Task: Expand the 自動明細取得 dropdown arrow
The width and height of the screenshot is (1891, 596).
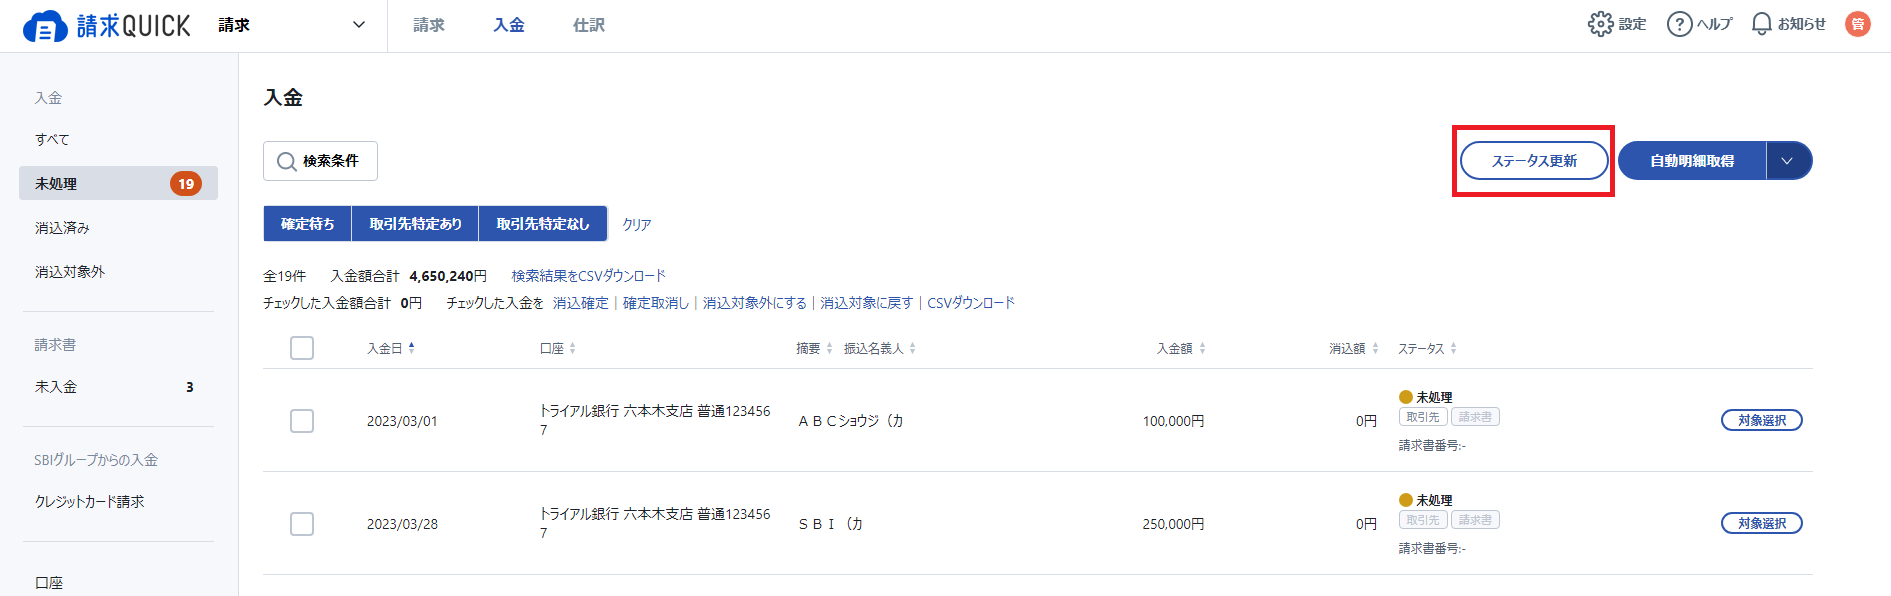Action: (x=1788, y=161)
